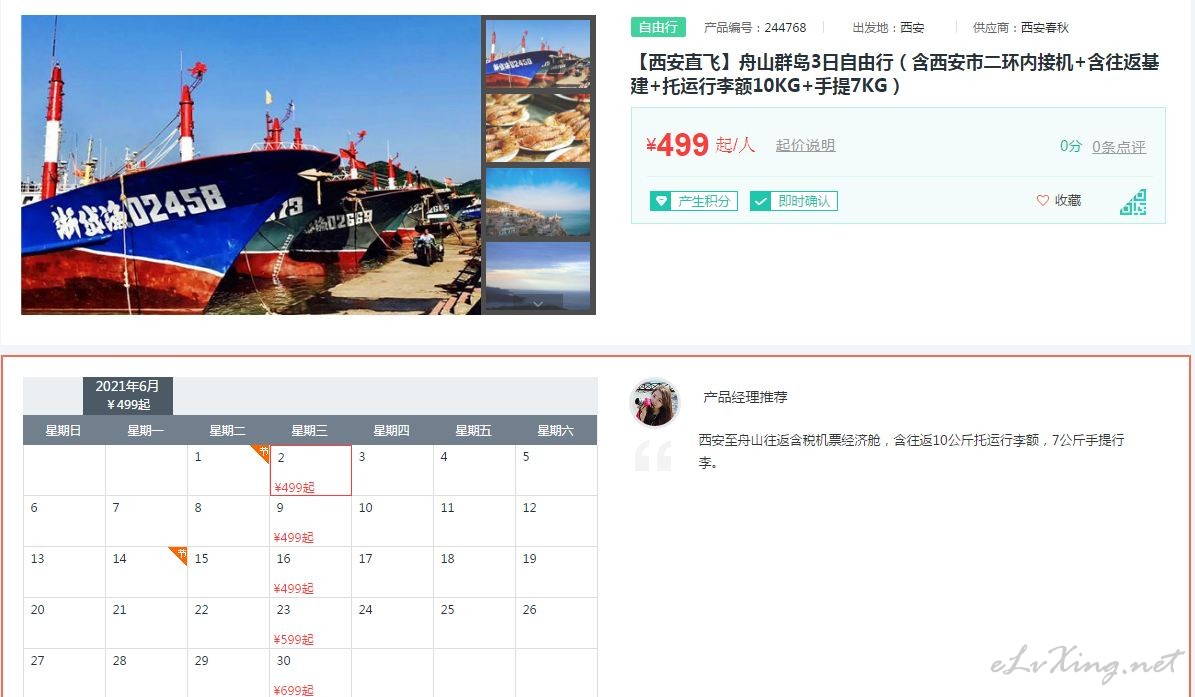The width and height of the screenshot is (1195, 697).
Task: Select the 2021年6月 month tab
Action: (128, 395)
